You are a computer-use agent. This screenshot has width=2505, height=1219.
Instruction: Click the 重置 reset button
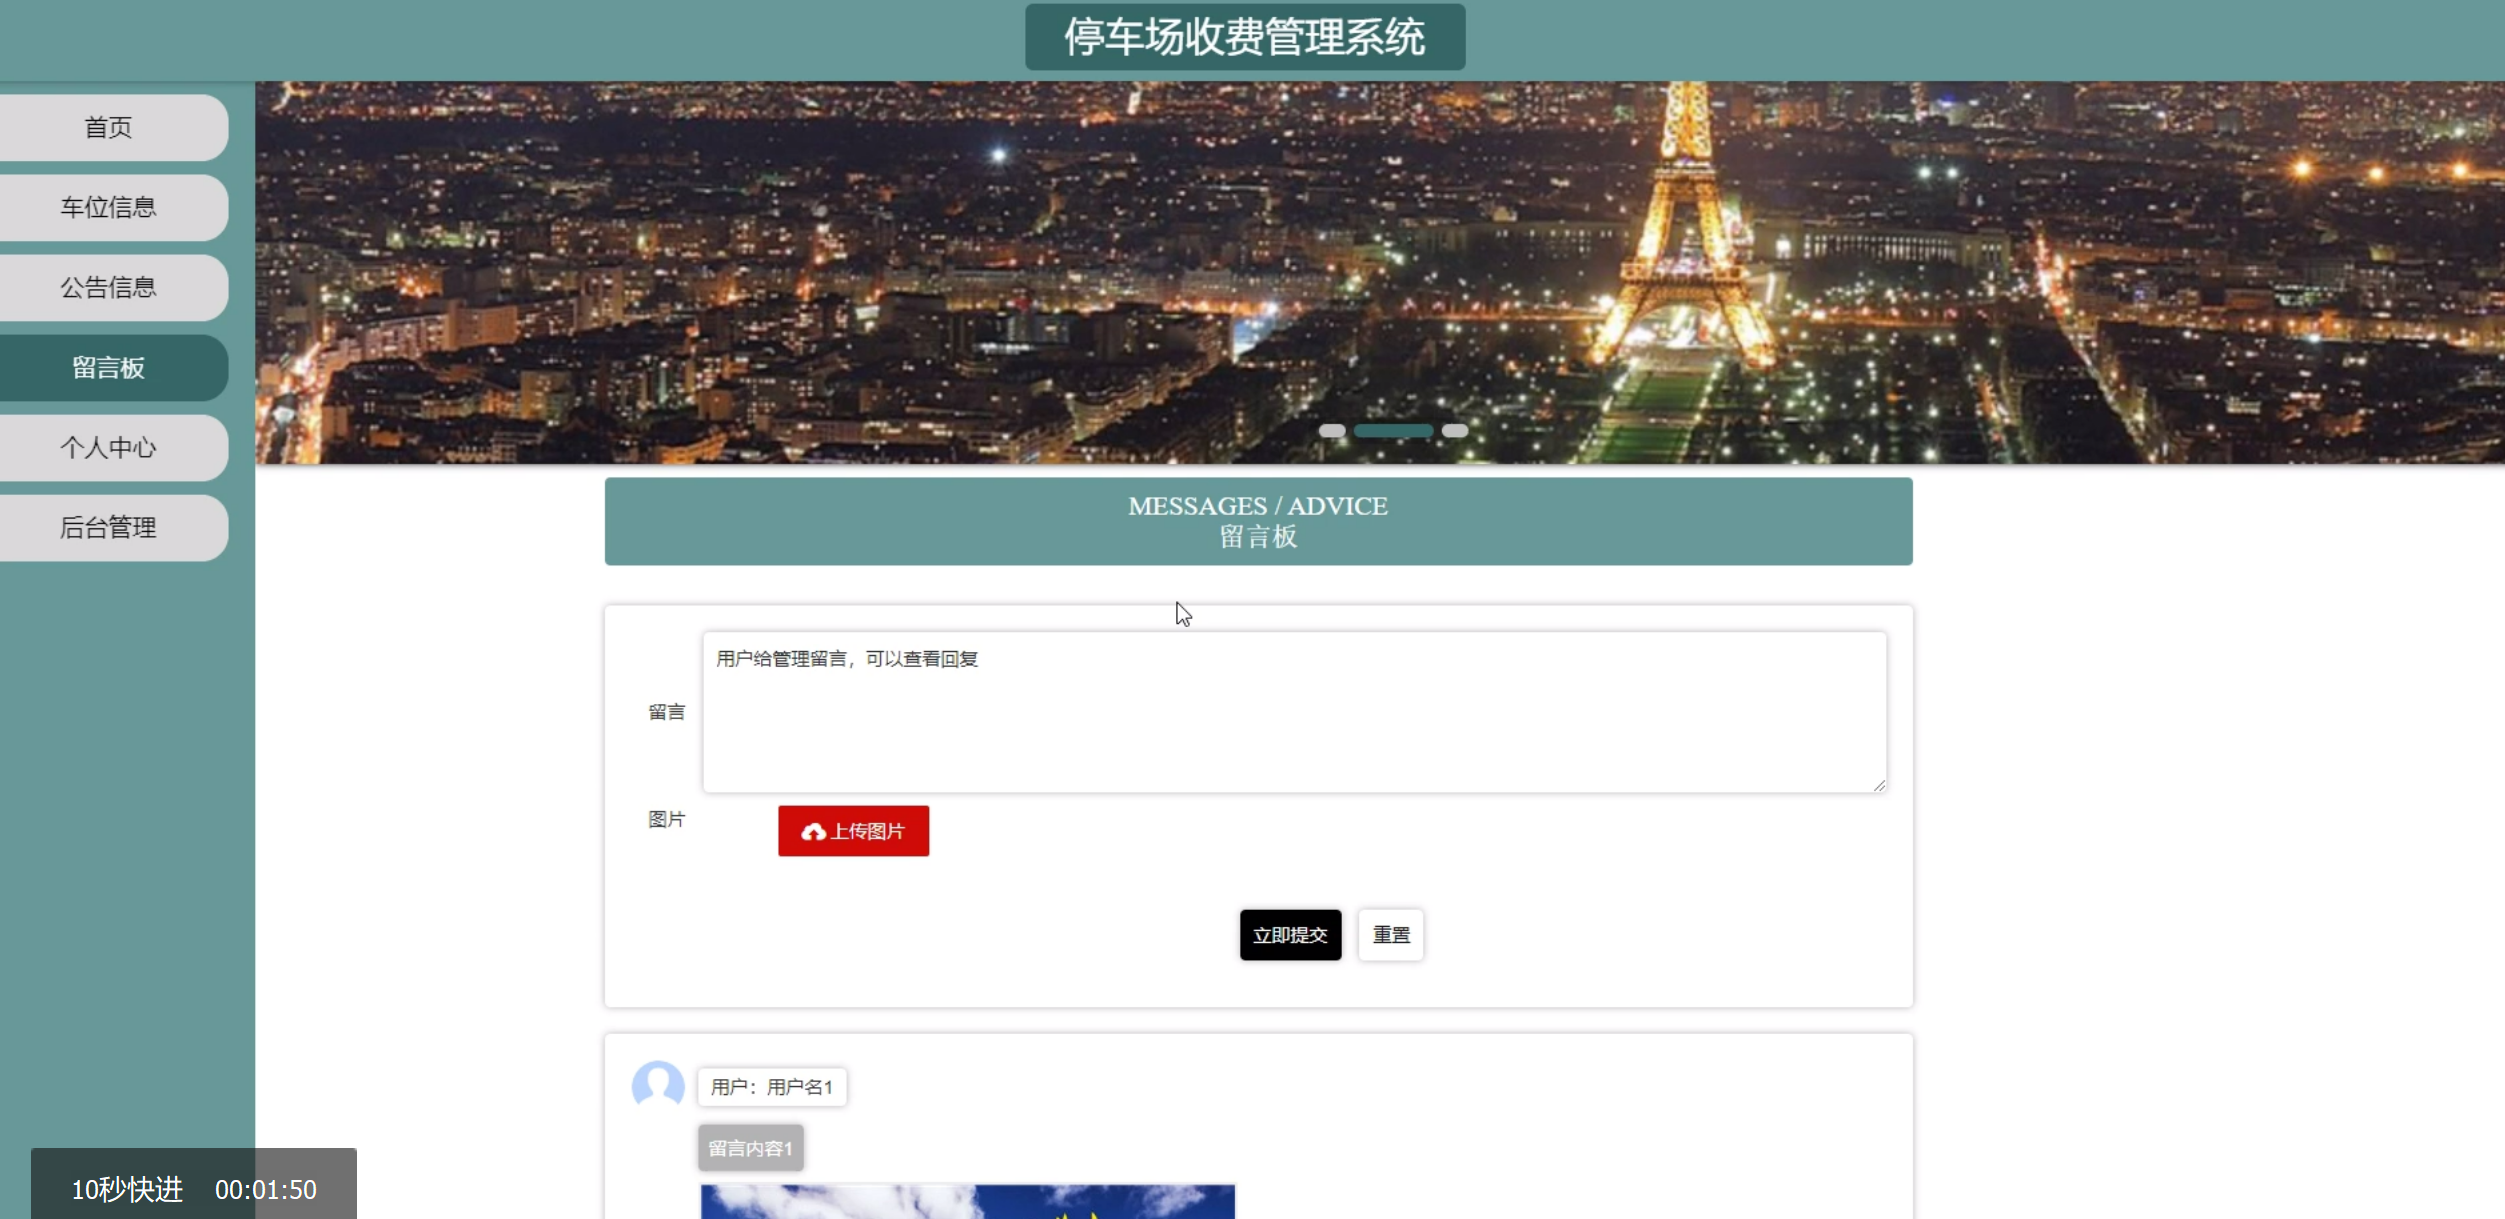tap(1391, 934)
